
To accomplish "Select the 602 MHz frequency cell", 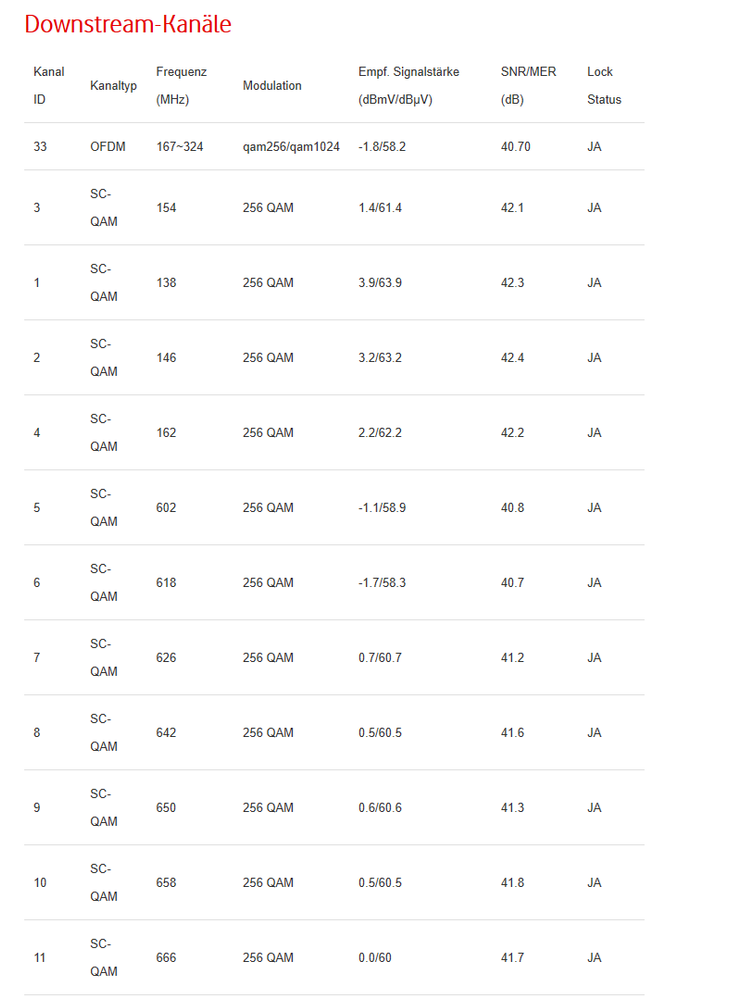I will 166,508.
